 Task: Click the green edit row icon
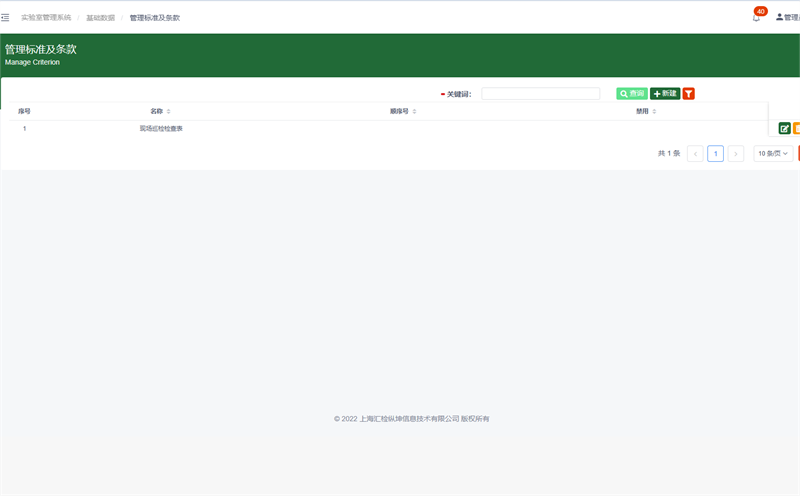784,128
